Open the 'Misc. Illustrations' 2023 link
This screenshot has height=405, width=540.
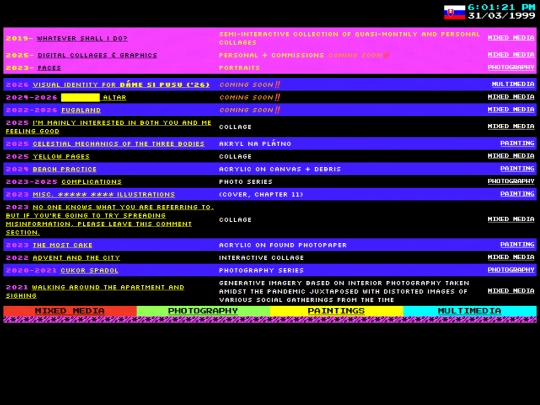tap(104, 195)
